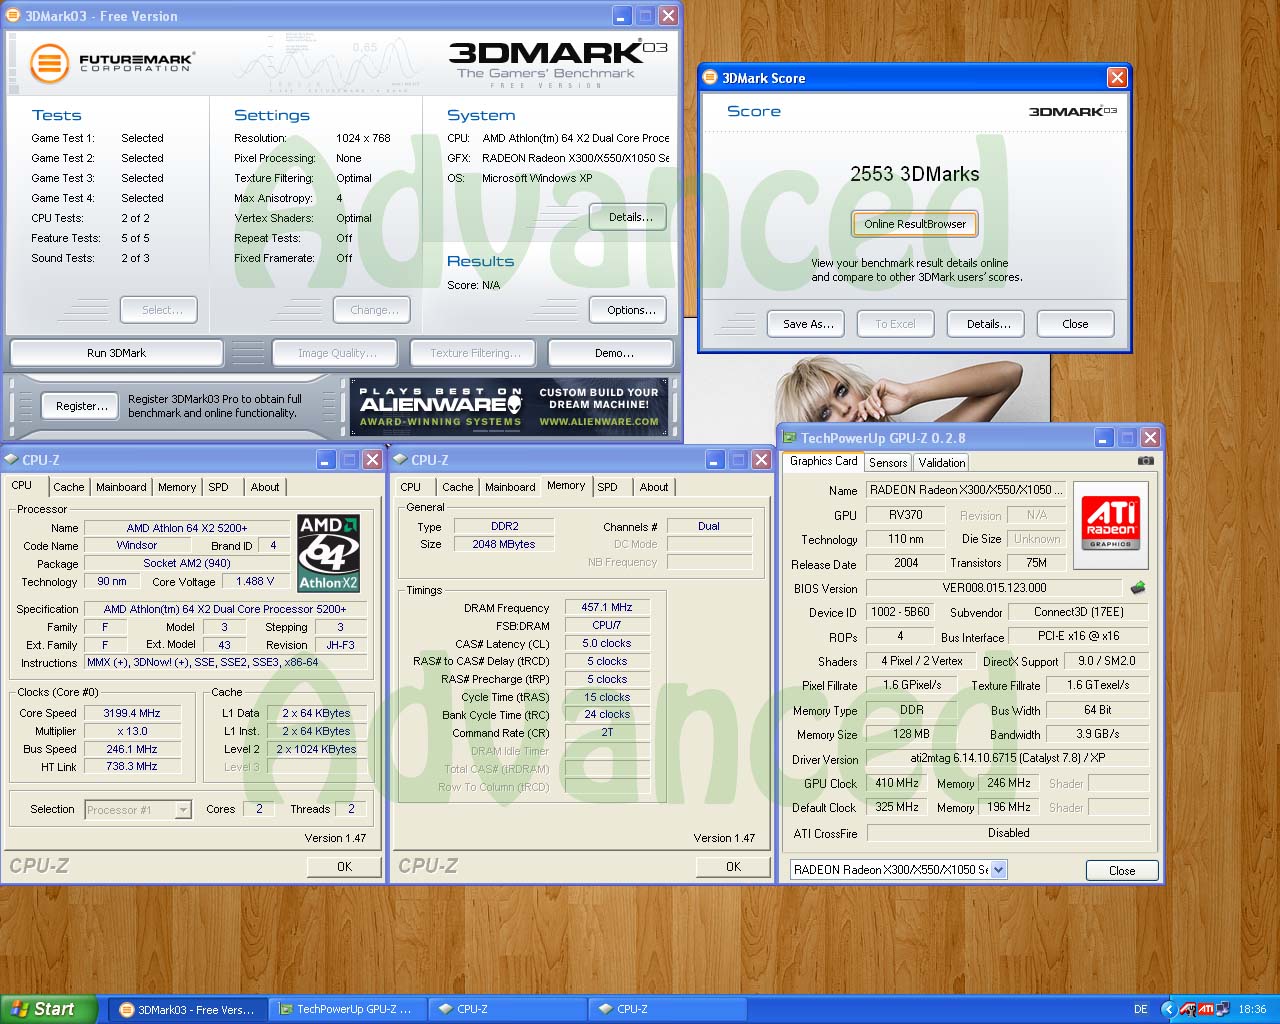Switch to first CPU-Z taskbar button
This screenshot has height=1024, width=1280.
click(x=507, y=1009)
